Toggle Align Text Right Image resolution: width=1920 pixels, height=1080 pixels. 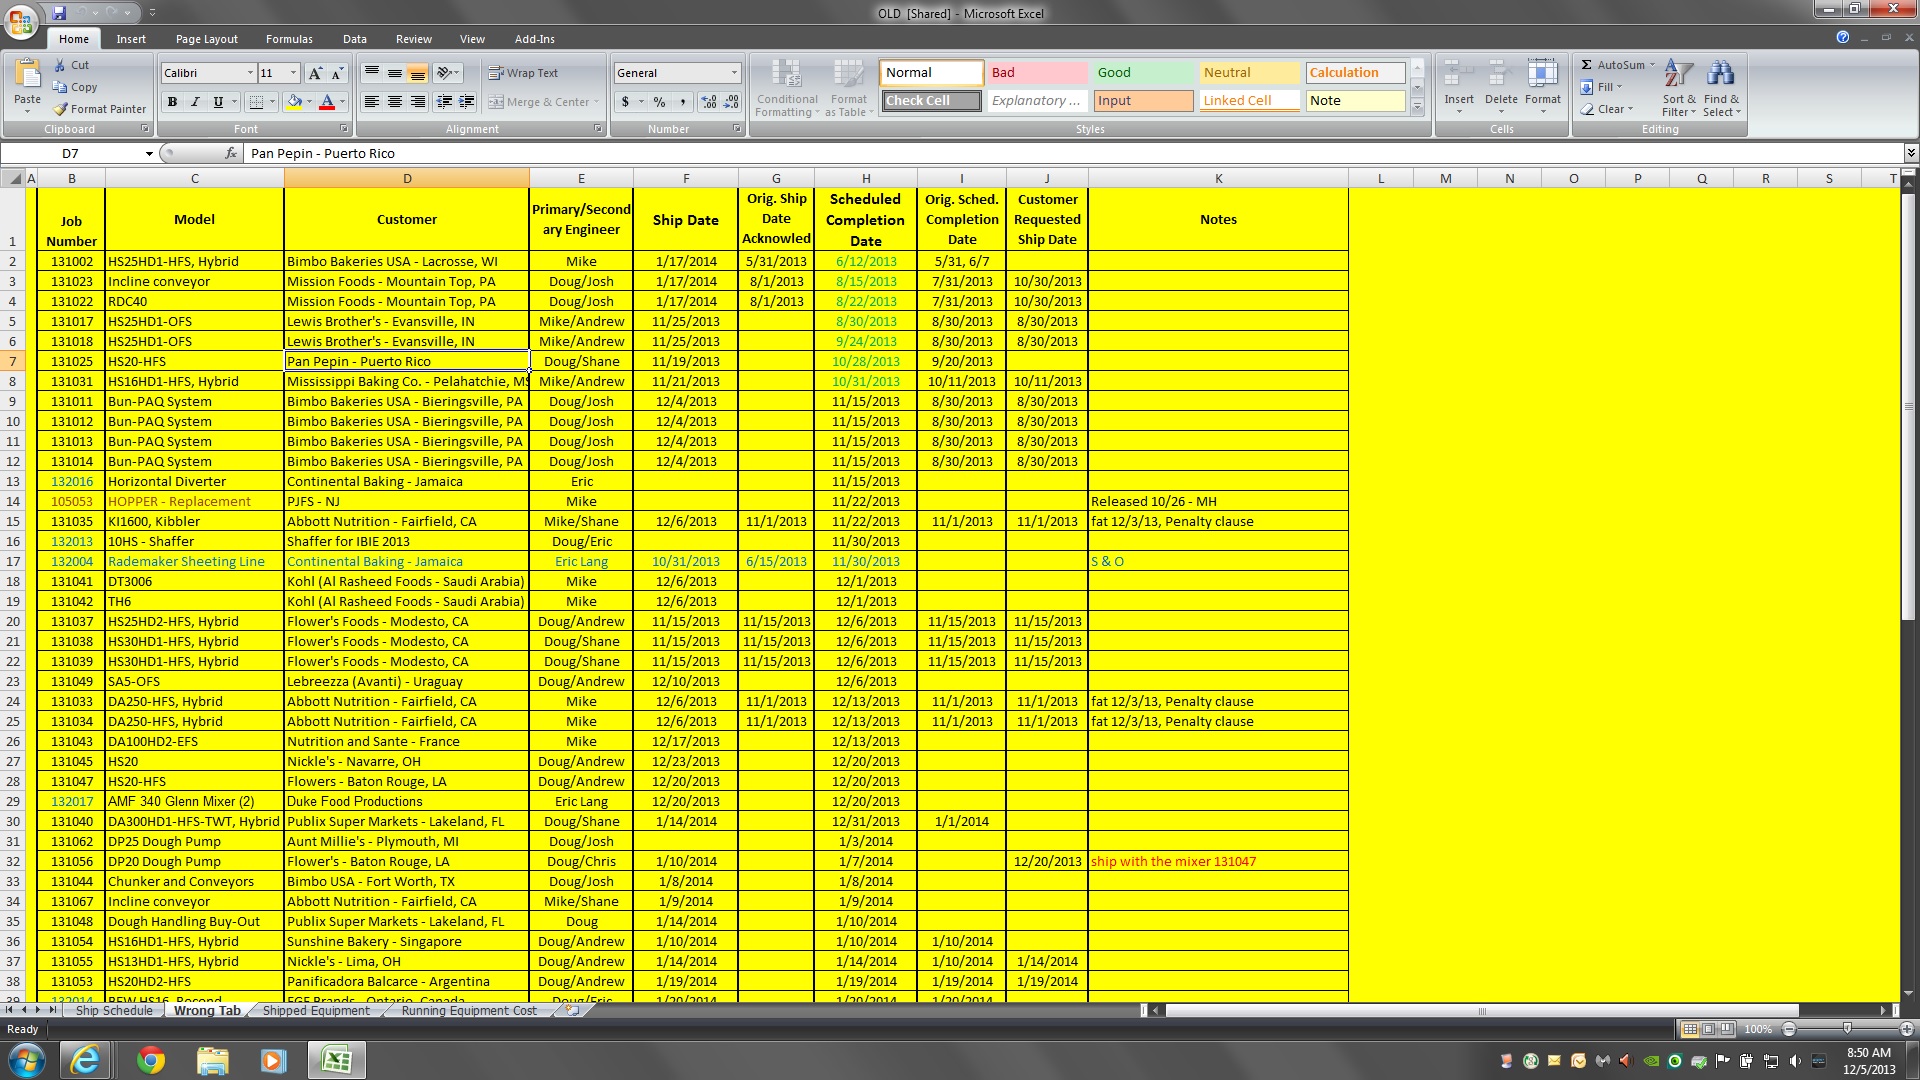click(x=418, y=102)
